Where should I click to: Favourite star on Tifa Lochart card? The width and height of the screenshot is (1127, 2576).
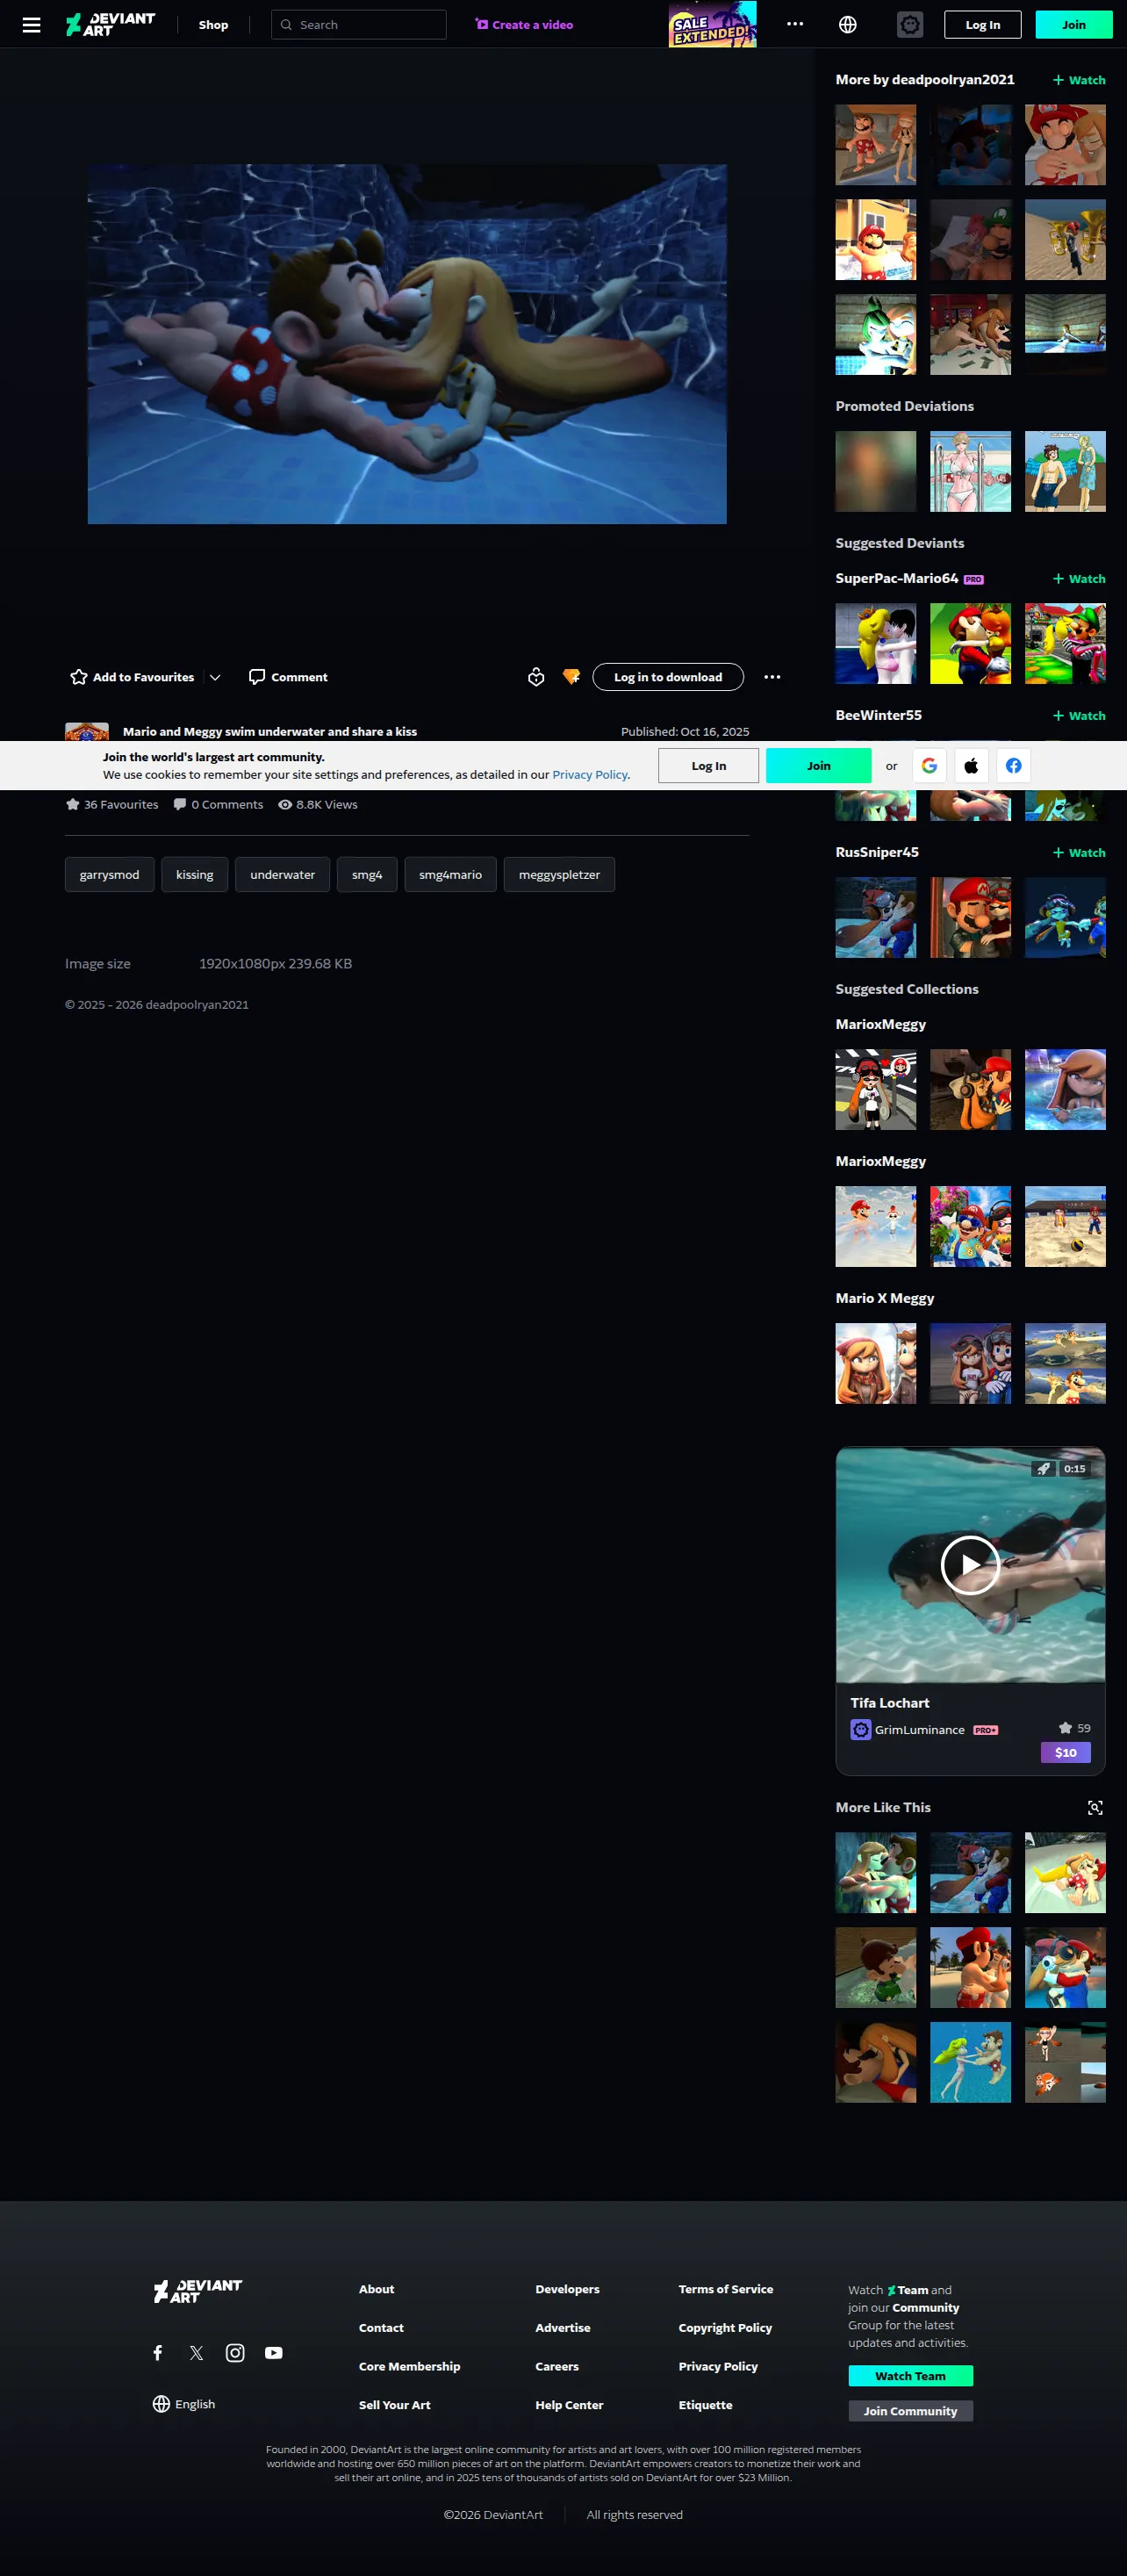(x=1066, y=1728)
